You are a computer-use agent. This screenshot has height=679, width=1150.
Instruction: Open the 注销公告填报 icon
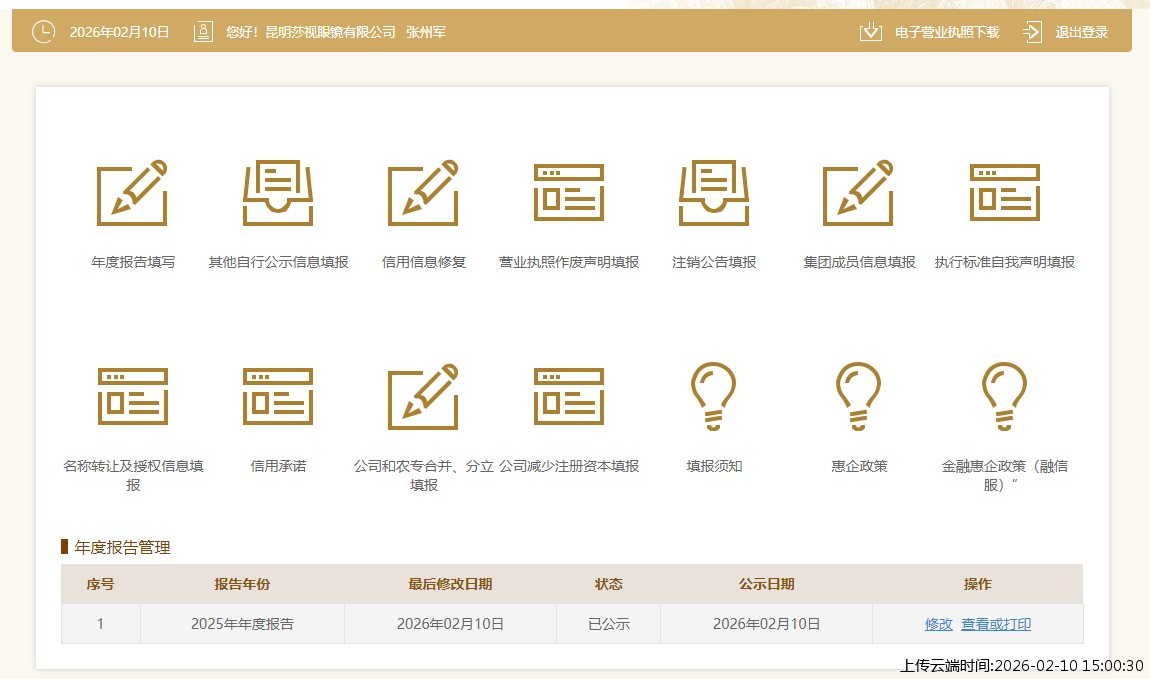[x=714, y=193]
